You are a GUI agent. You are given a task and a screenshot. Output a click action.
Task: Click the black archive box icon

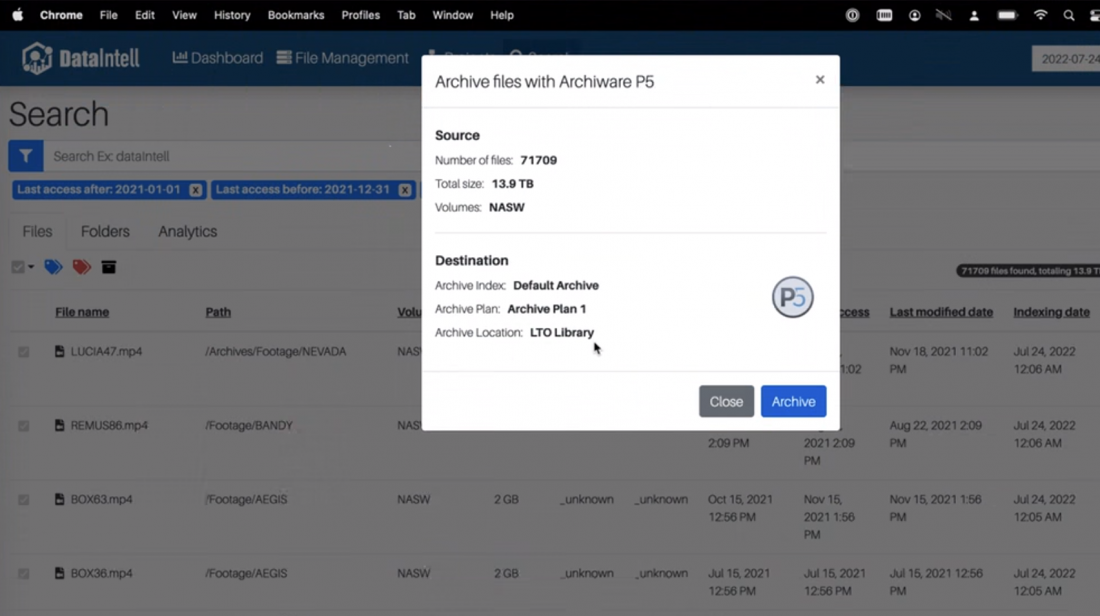(x=109, y=267)
